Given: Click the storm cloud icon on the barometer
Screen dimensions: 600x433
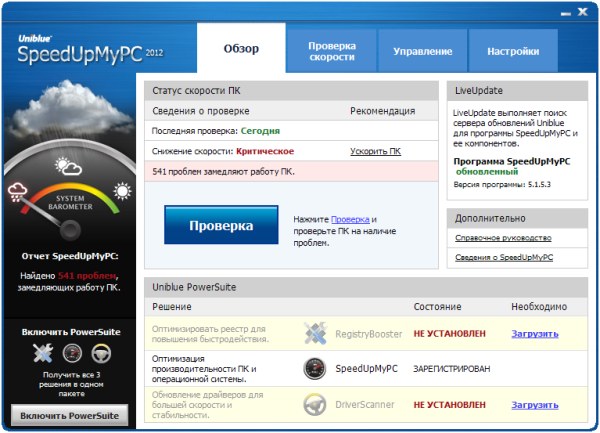Looking at the screenshot, I should [x=22, y=190].
